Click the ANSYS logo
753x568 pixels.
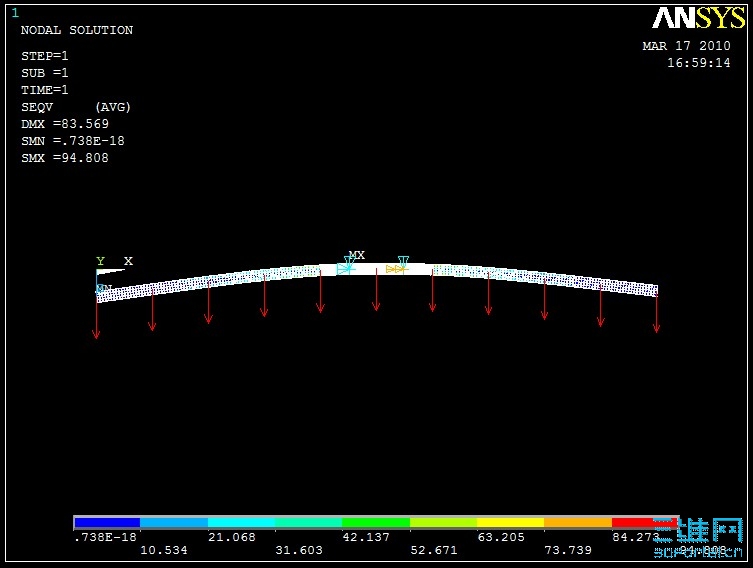coord(697,18)
